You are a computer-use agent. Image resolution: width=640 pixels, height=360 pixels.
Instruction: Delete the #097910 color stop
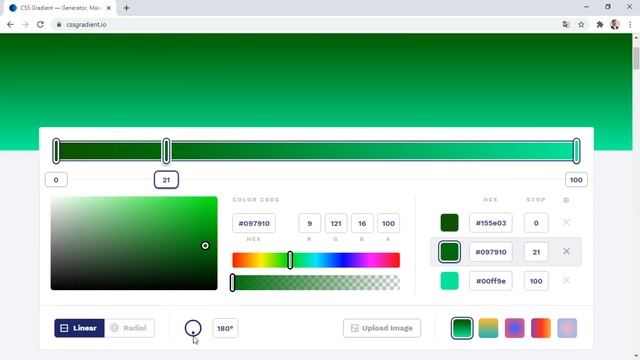[x=566, y=251]
